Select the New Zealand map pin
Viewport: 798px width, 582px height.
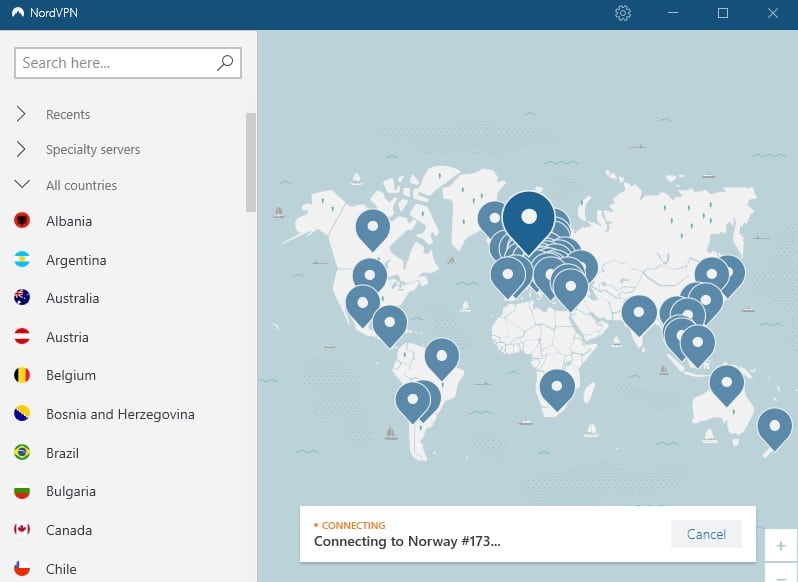[x=775, y=426]
